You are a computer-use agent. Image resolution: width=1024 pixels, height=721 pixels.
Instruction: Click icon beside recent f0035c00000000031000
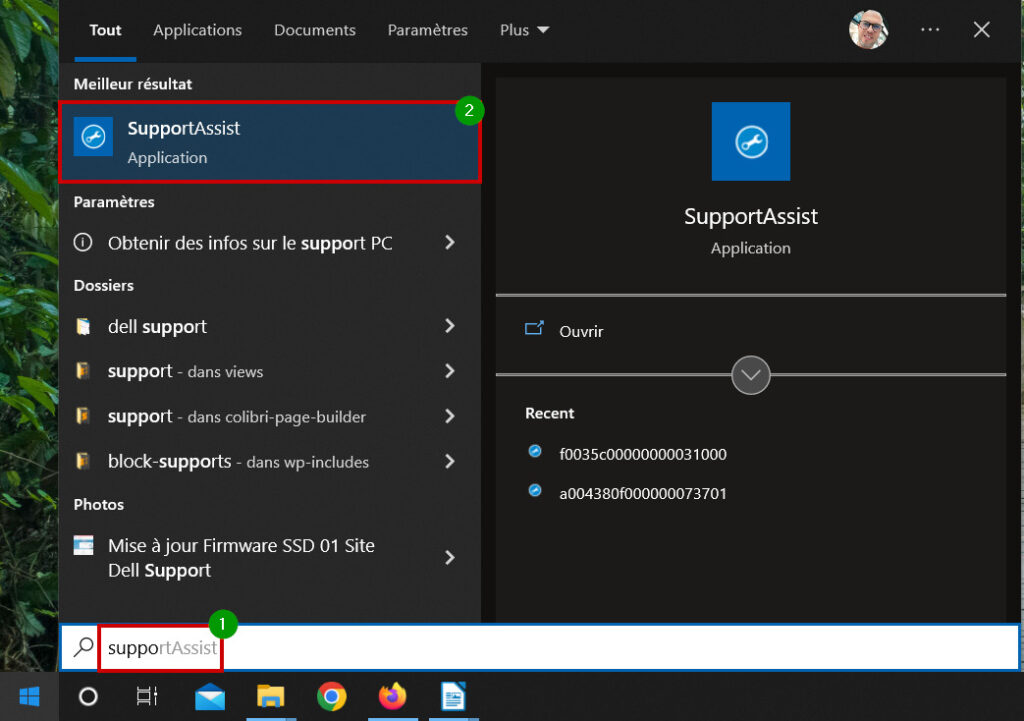coord(535,451)
